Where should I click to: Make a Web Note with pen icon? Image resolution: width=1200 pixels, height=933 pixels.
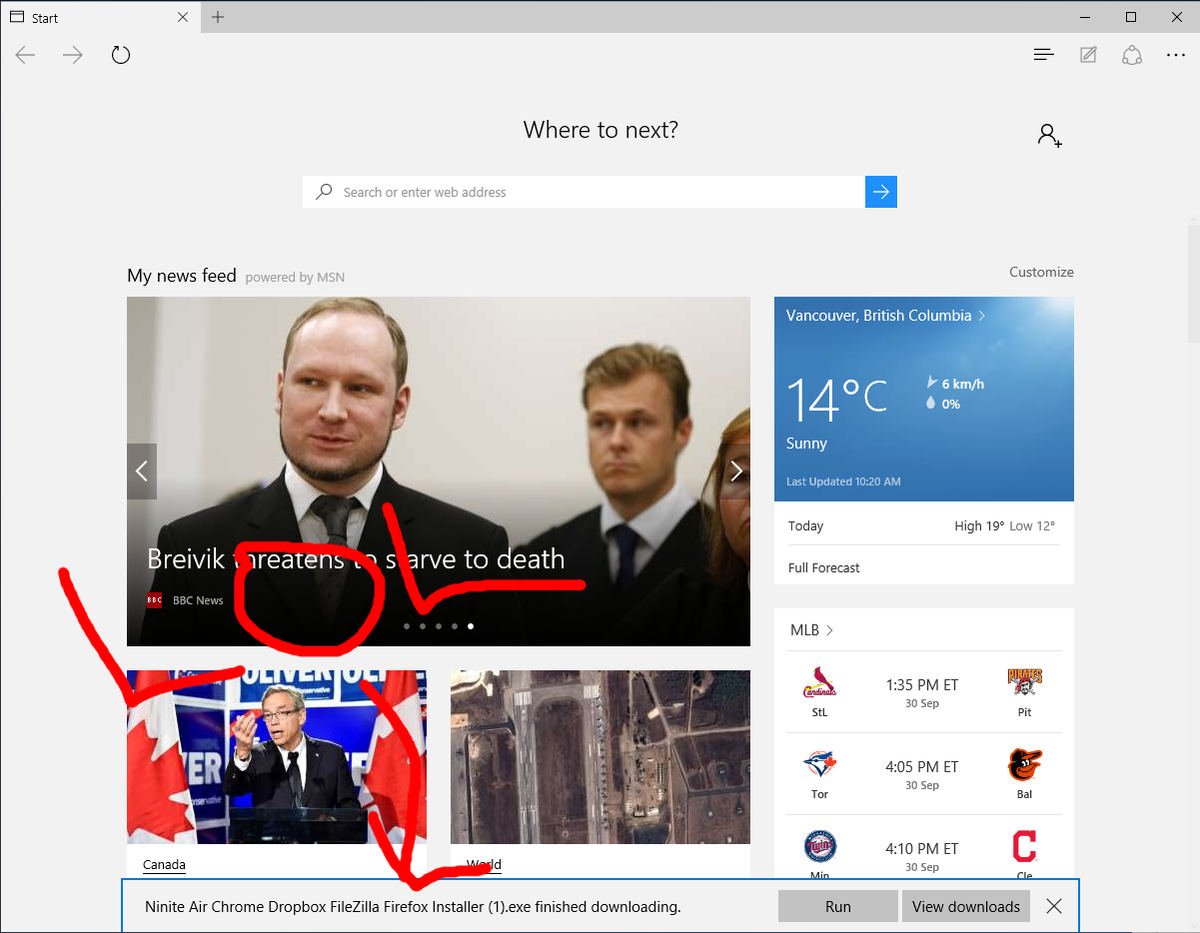[x=1088, y=55]
